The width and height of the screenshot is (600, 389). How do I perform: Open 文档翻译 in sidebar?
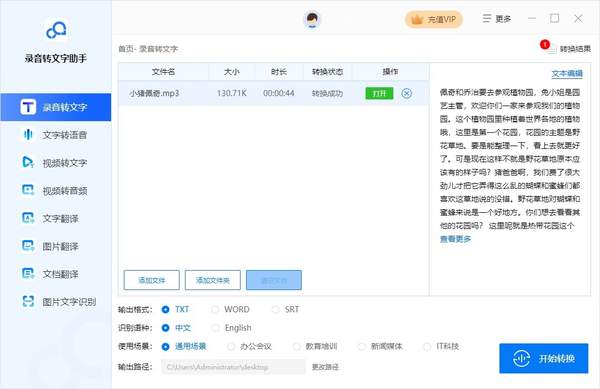point(56,274)
